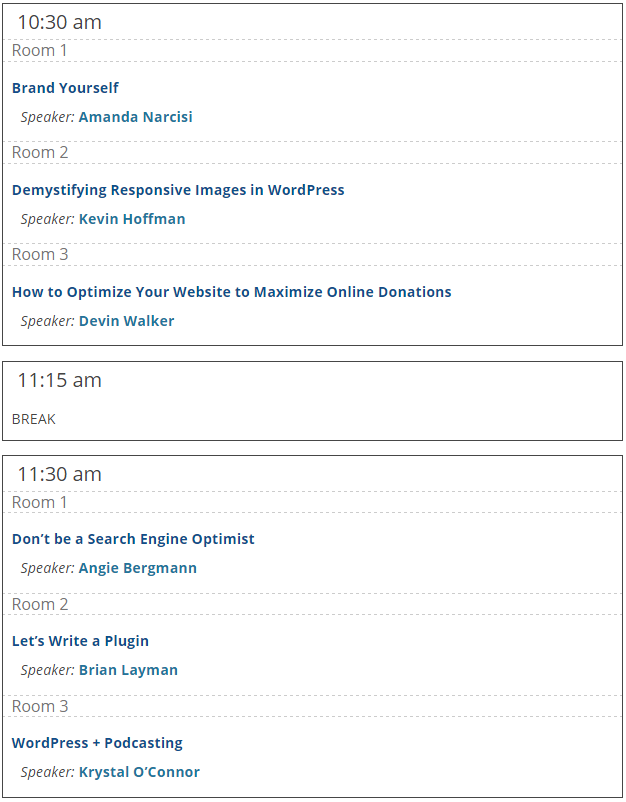The width and height of the screenshot is (626, 802).
Task: Open the WordPress + Podcasting session
Action: click(x=97, y=743)
